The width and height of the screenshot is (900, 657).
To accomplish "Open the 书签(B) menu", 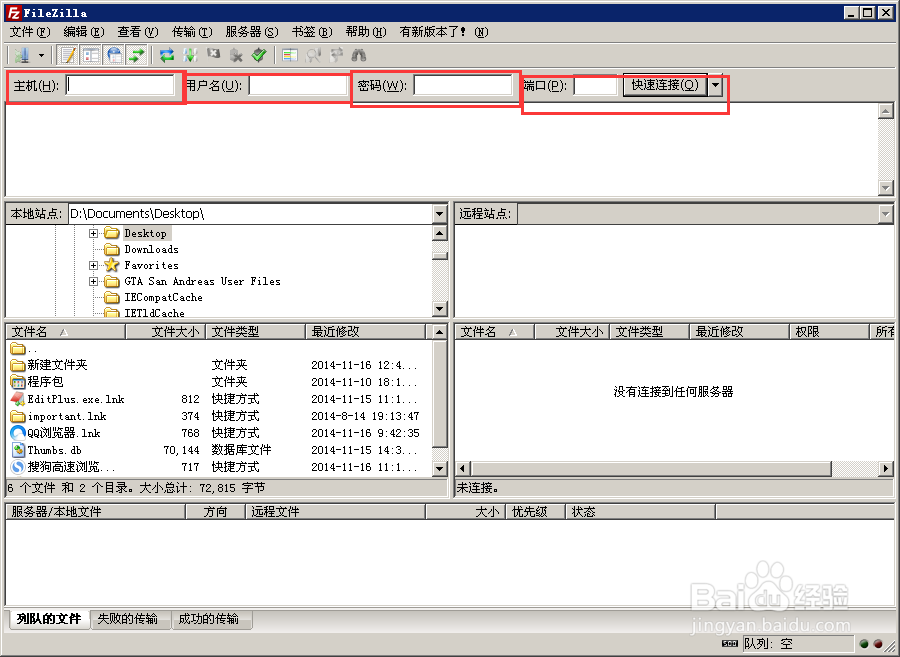I will (x=312, y=32).
